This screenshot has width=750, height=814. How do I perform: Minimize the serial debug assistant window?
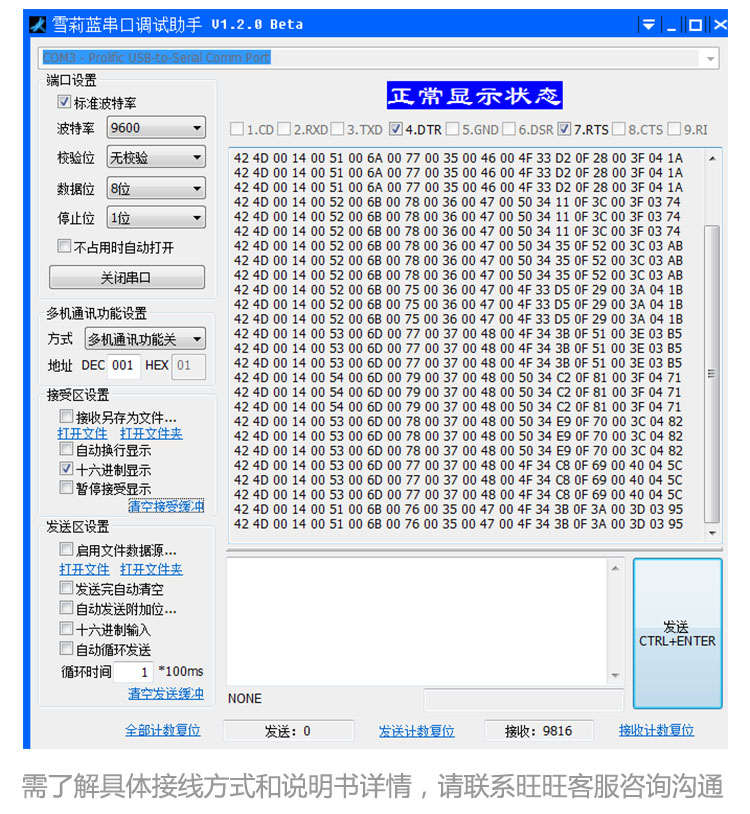672,24
